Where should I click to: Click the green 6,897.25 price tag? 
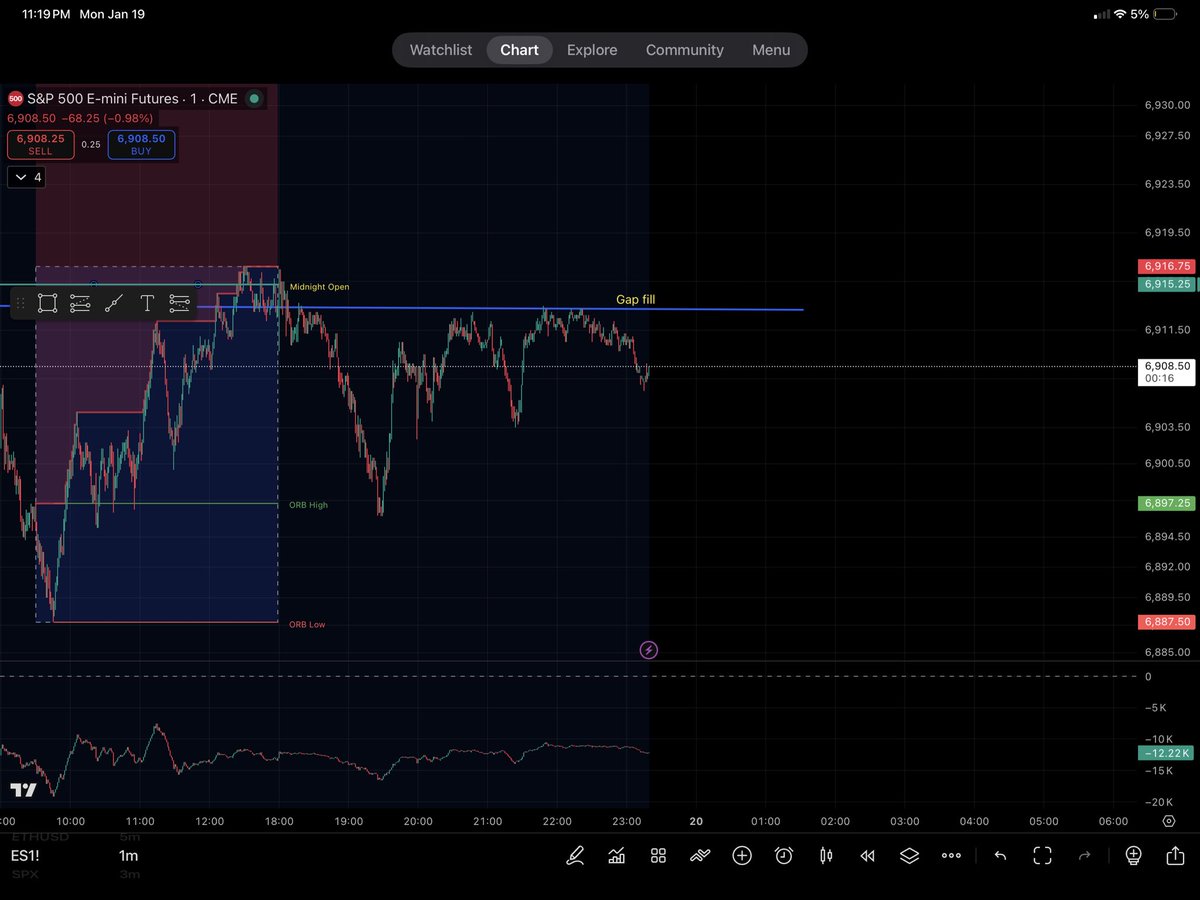click(1166, 504)
